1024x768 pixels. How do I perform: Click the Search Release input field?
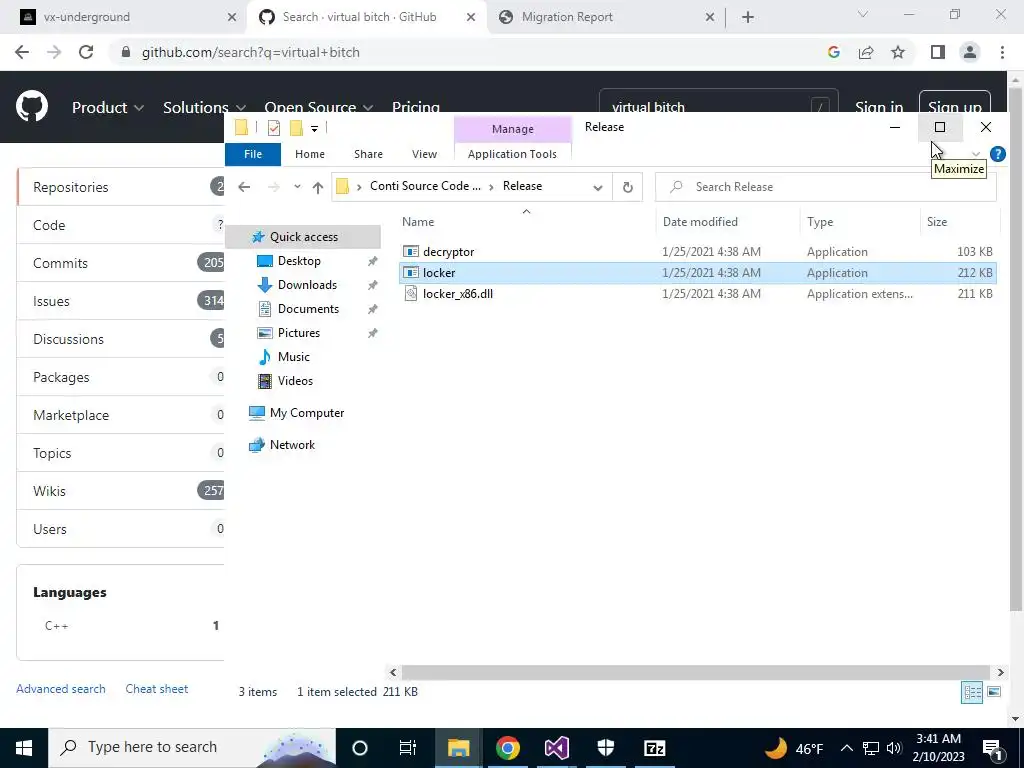(825, 187)
